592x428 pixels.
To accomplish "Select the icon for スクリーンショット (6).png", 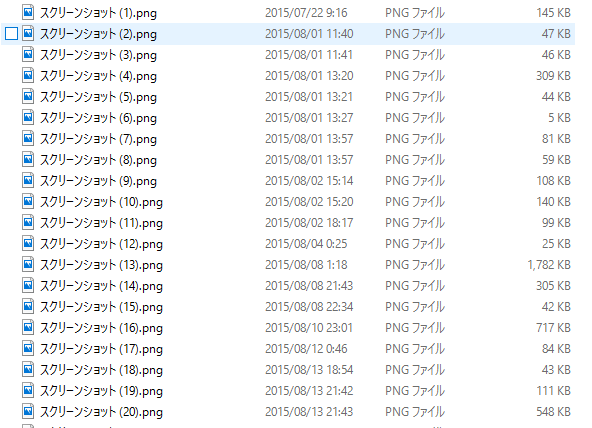I will click(x=28, y=118).
